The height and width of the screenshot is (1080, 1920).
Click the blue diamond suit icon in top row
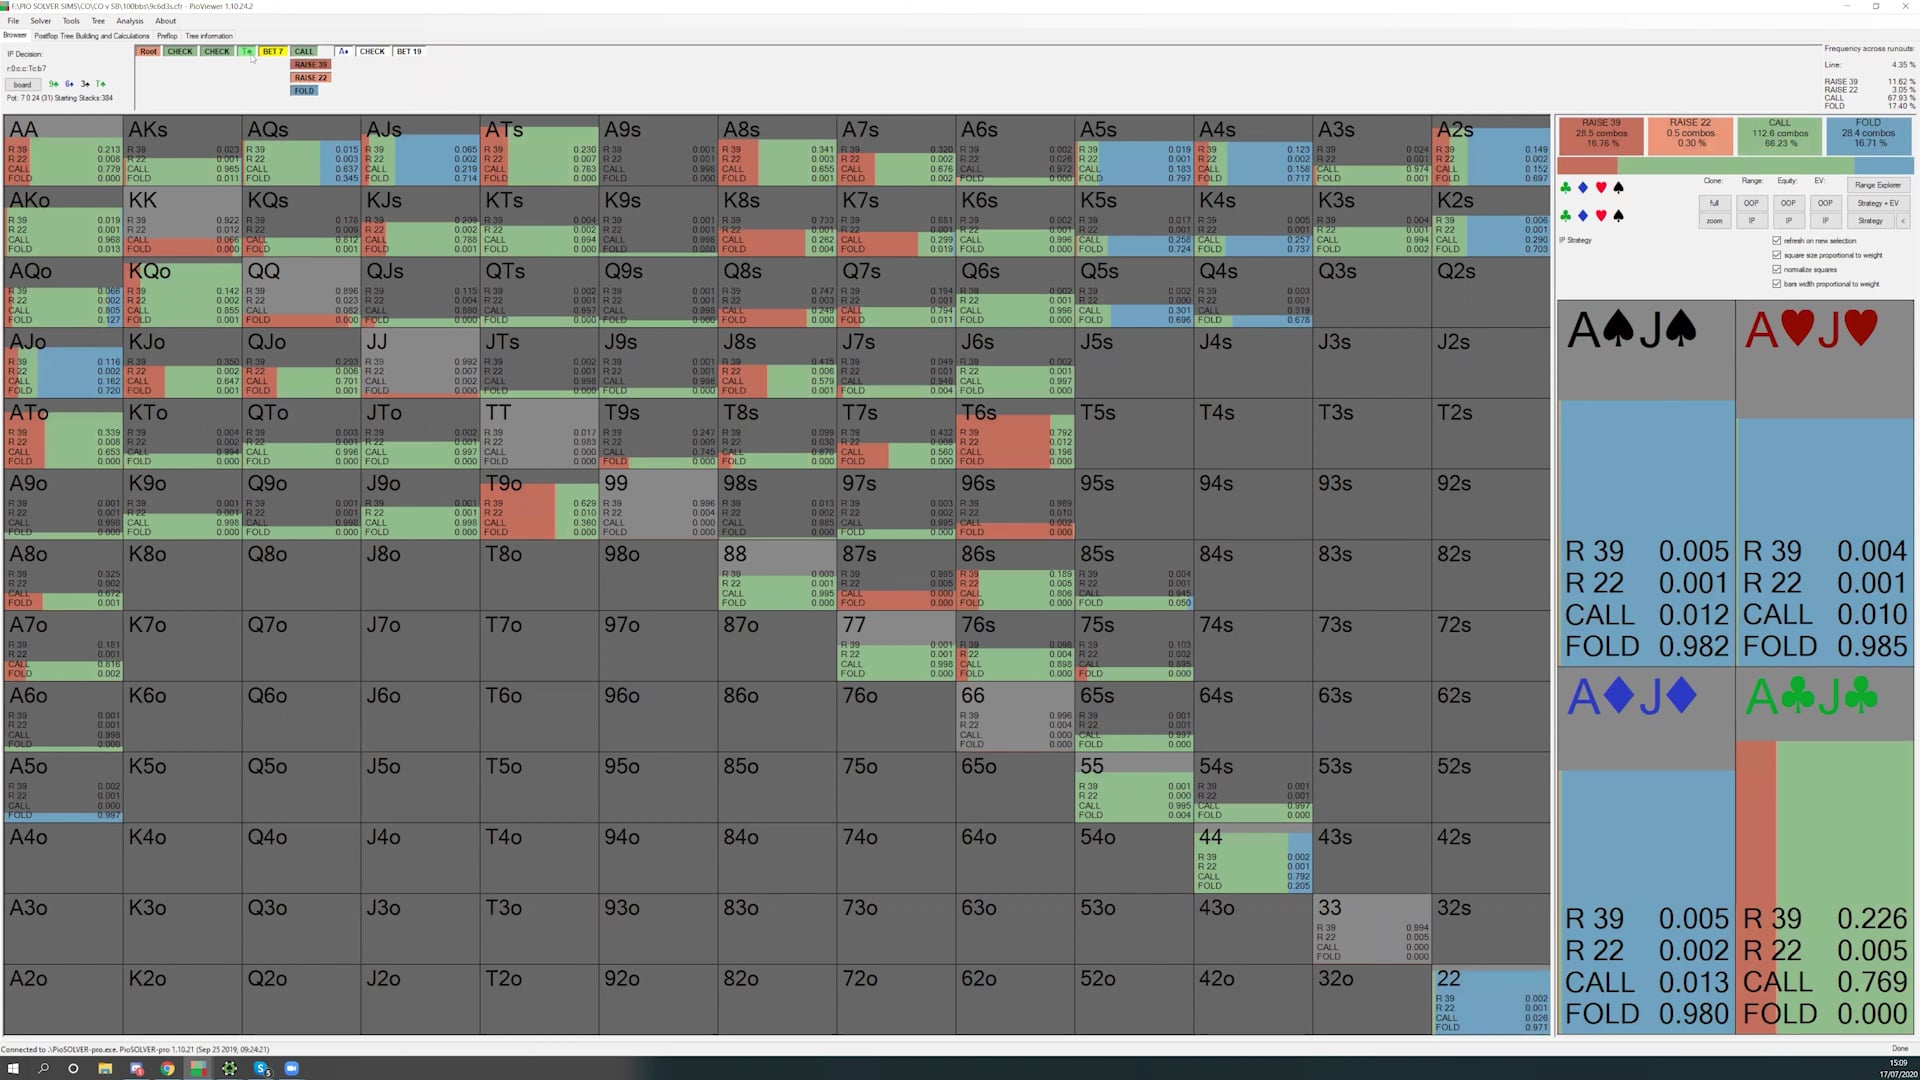click(1582, 188)
